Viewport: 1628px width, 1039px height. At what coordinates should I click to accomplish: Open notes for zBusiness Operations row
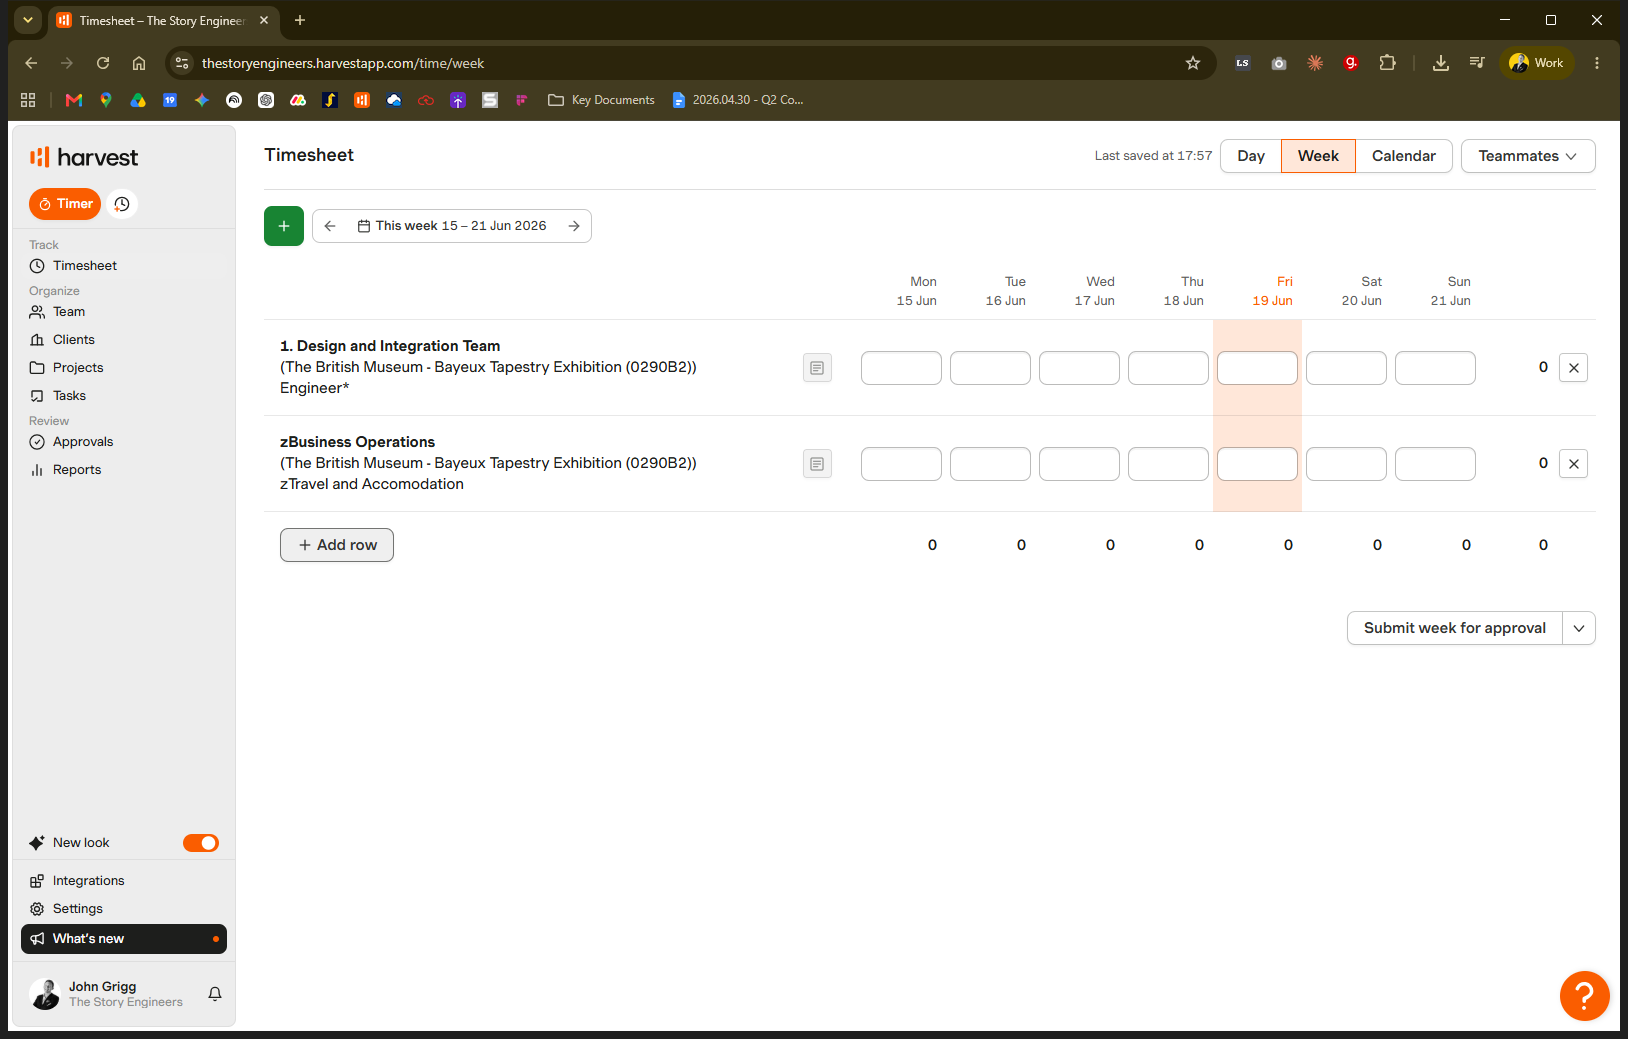click(817, 464)
